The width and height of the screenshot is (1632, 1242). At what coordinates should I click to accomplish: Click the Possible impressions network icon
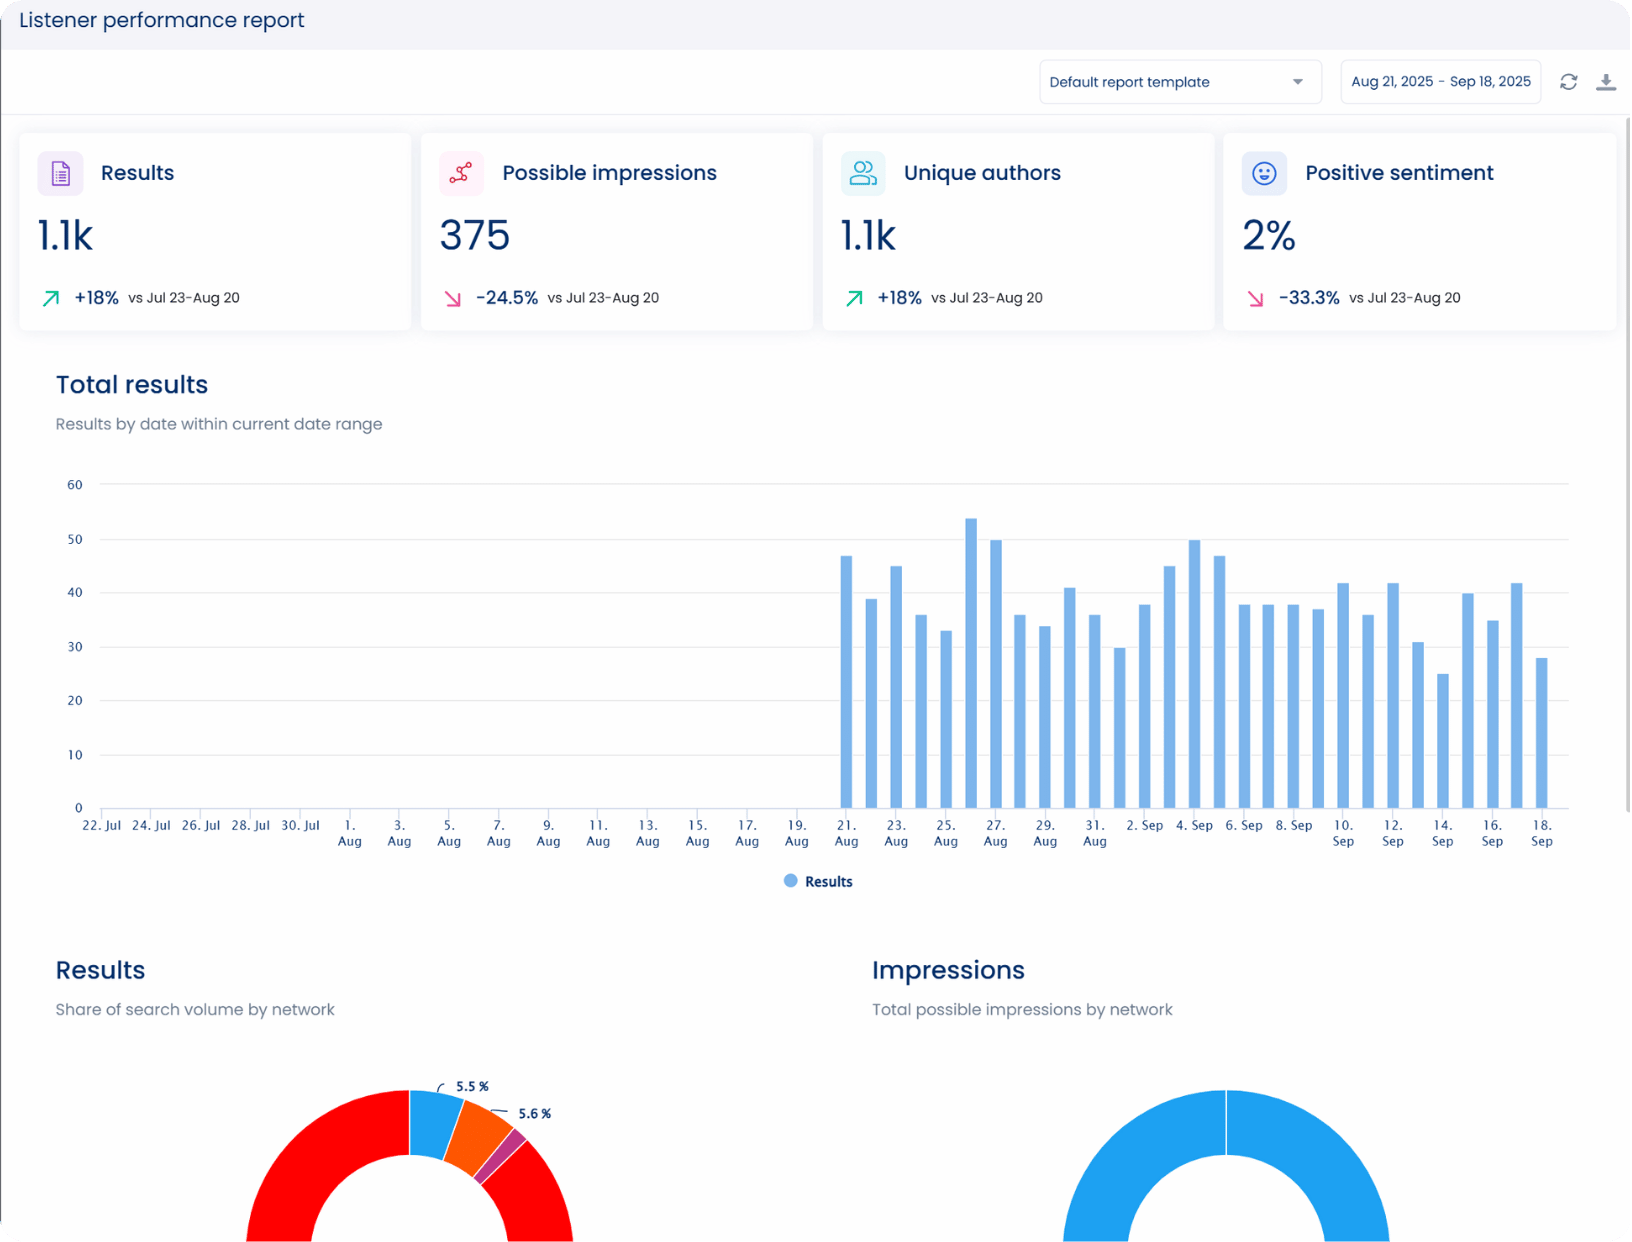461,173
